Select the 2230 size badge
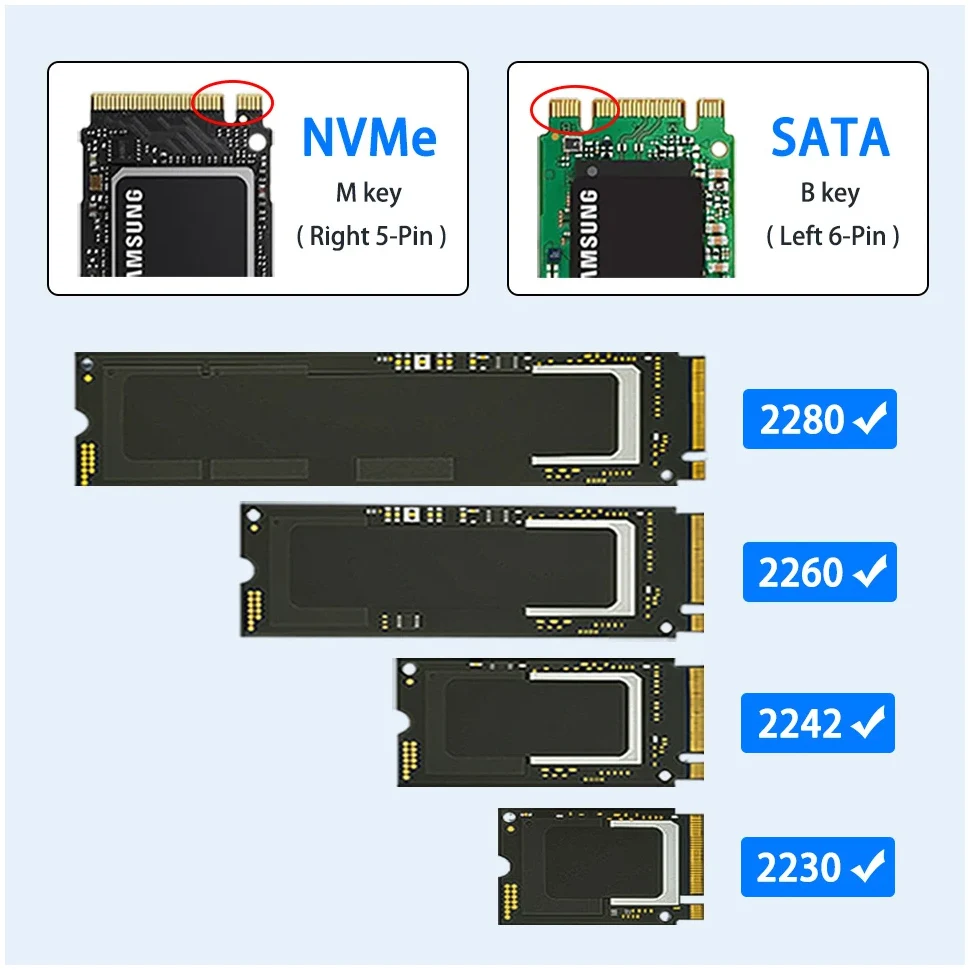 [818, 867]
